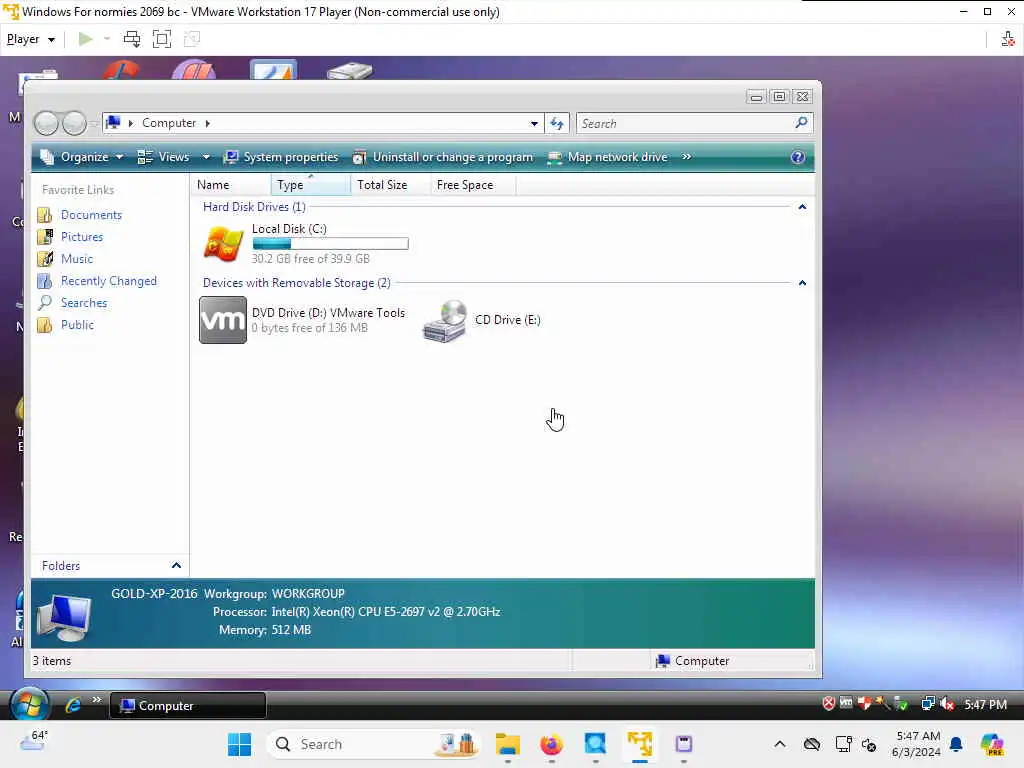Expand quick launch overflow chevron
Screen dimensions: 1024x768
97,699
